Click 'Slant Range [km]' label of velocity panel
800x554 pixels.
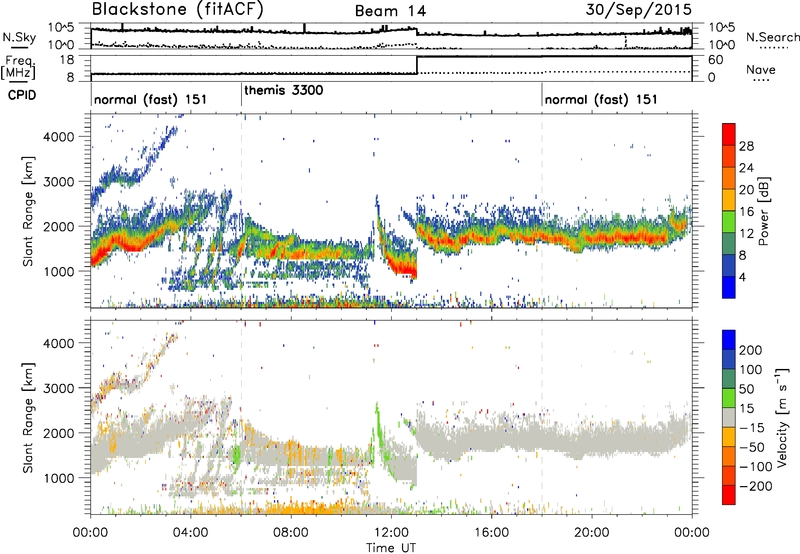click(28, 418)
